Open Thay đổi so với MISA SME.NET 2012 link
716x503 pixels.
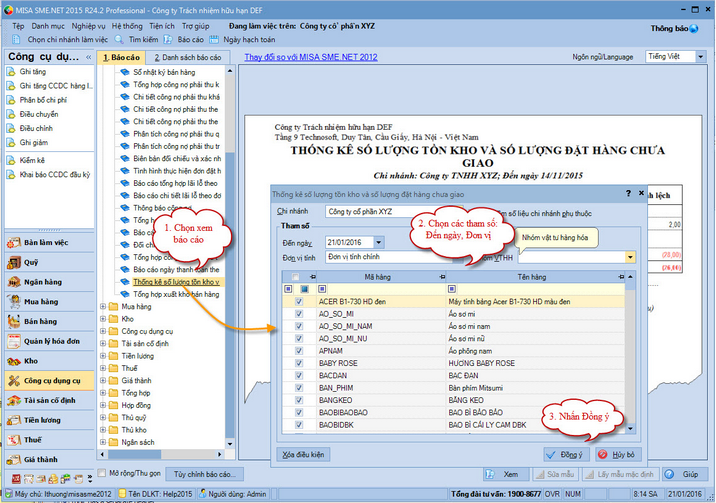coord(311,57)
